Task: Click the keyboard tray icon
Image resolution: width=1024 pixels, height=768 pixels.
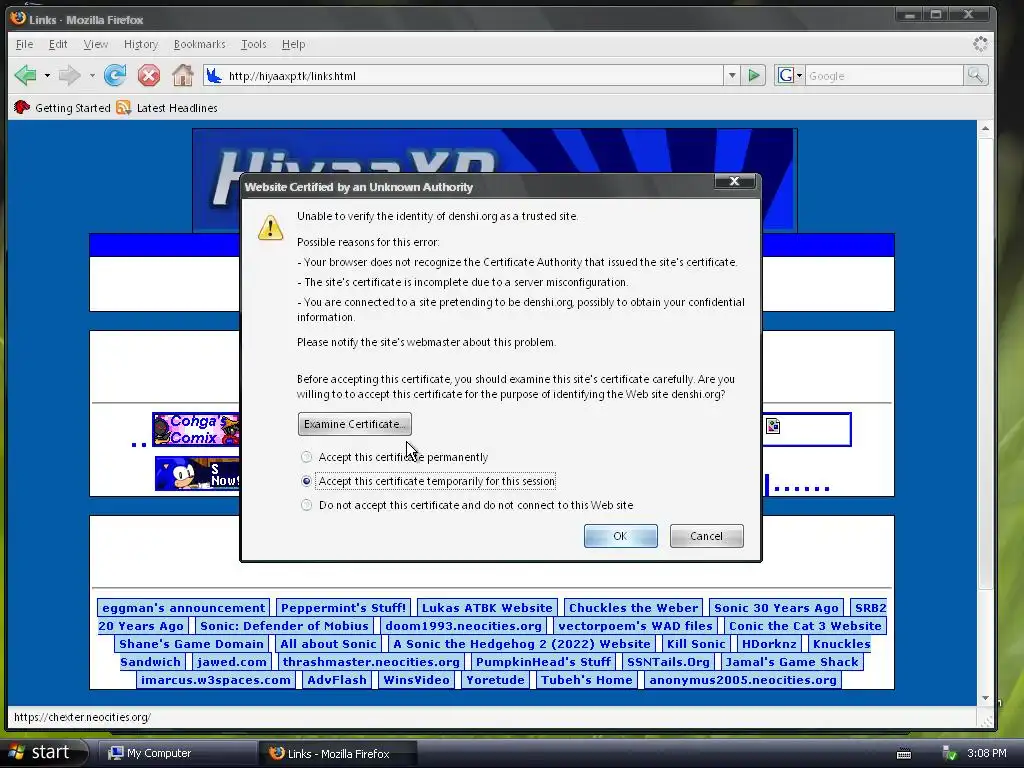Action: tap(904, 754)
